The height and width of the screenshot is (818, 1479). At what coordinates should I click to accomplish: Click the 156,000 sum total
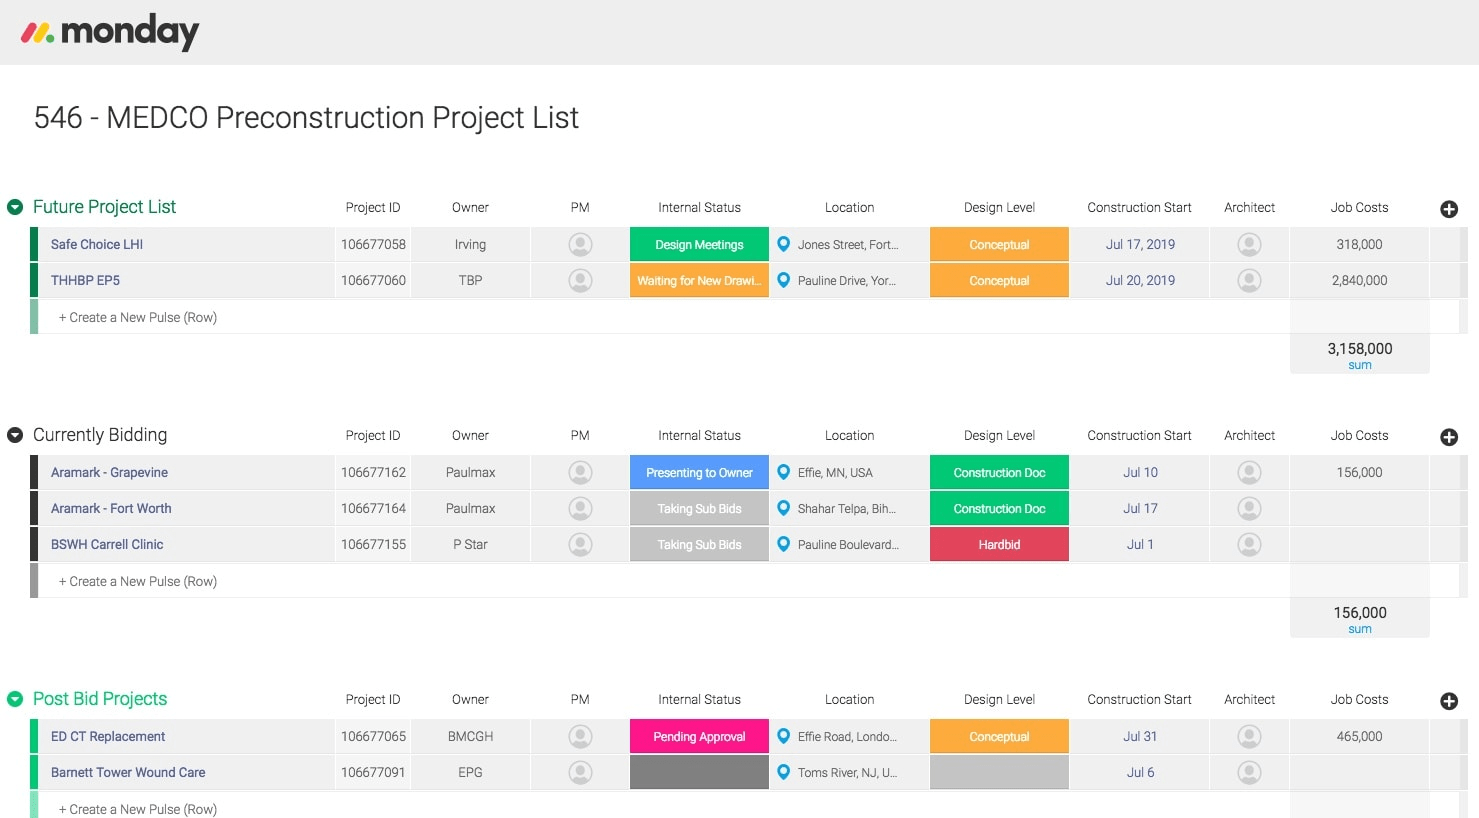[1360, 613]
